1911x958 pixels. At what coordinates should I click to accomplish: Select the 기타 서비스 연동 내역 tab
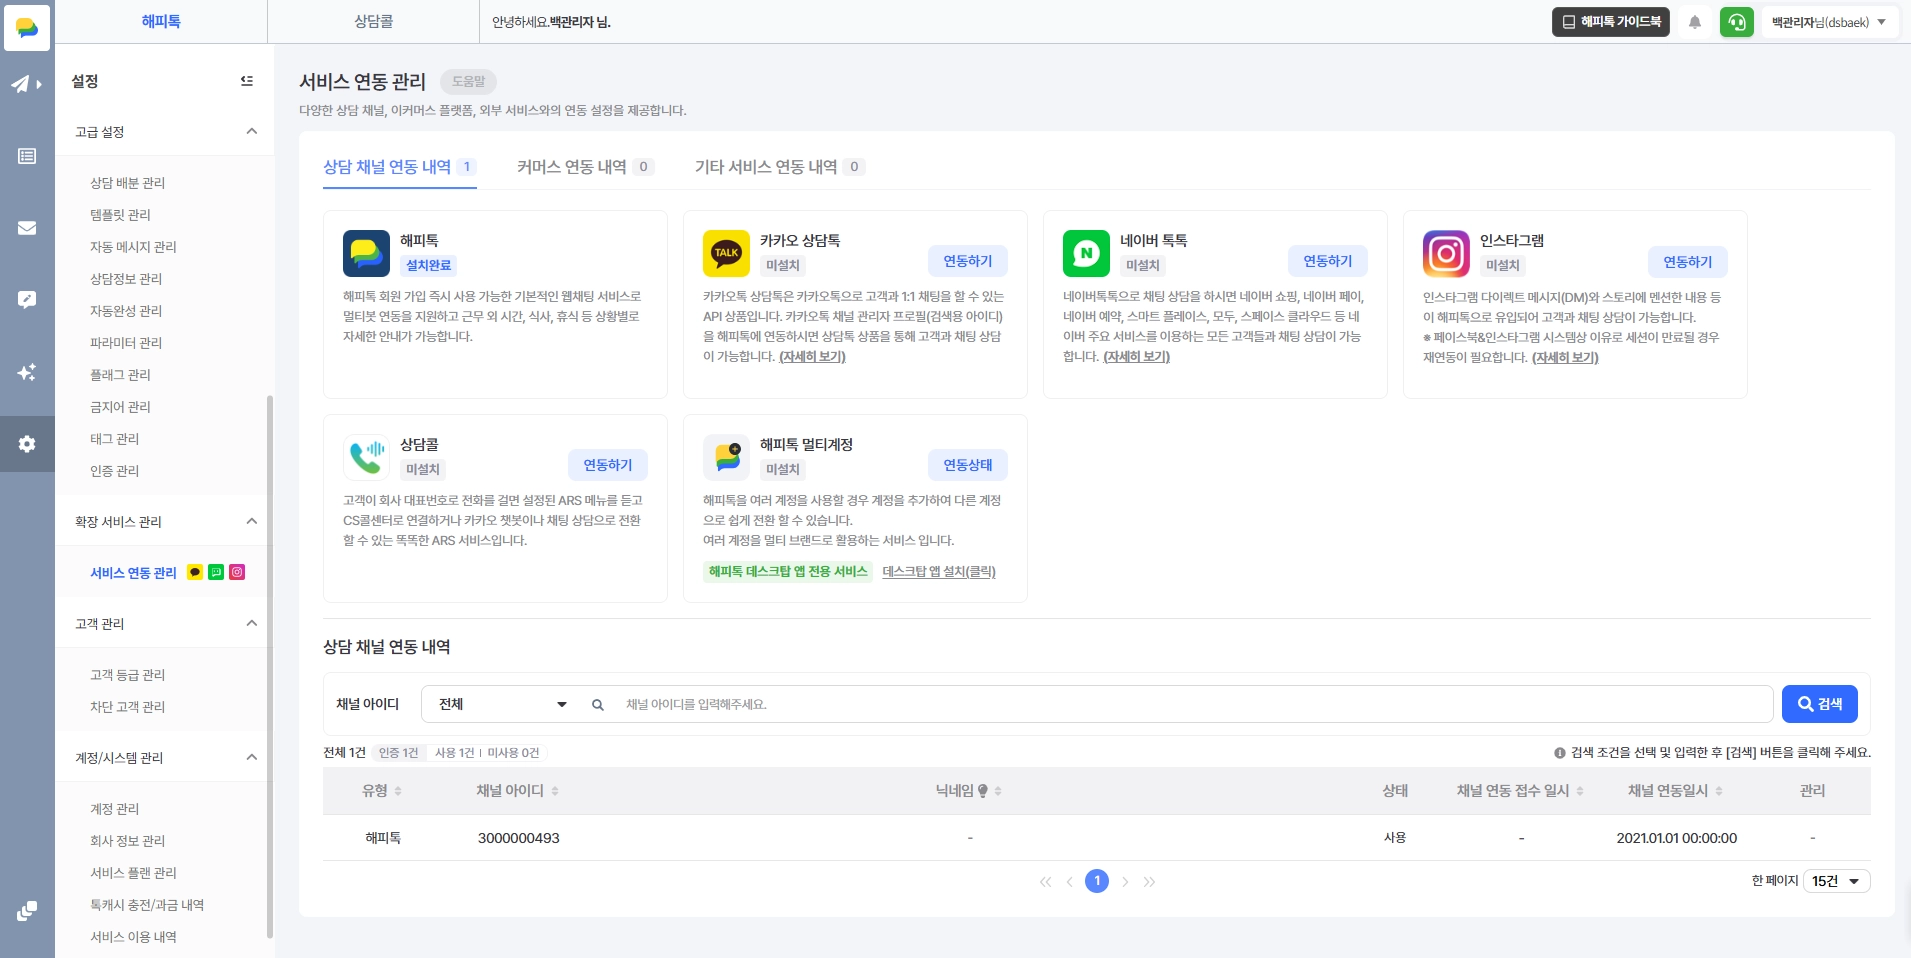click(780, 167)
